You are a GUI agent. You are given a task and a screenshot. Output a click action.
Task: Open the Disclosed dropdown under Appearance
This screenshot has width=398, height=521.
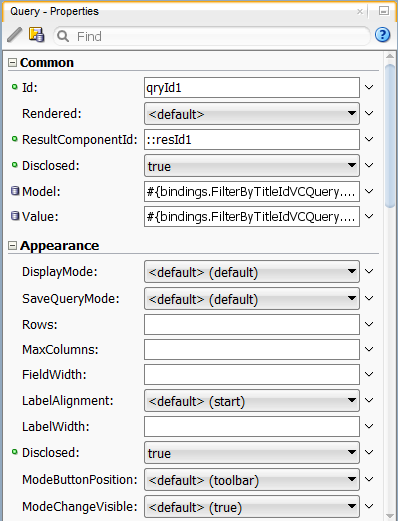coord(252,453)
